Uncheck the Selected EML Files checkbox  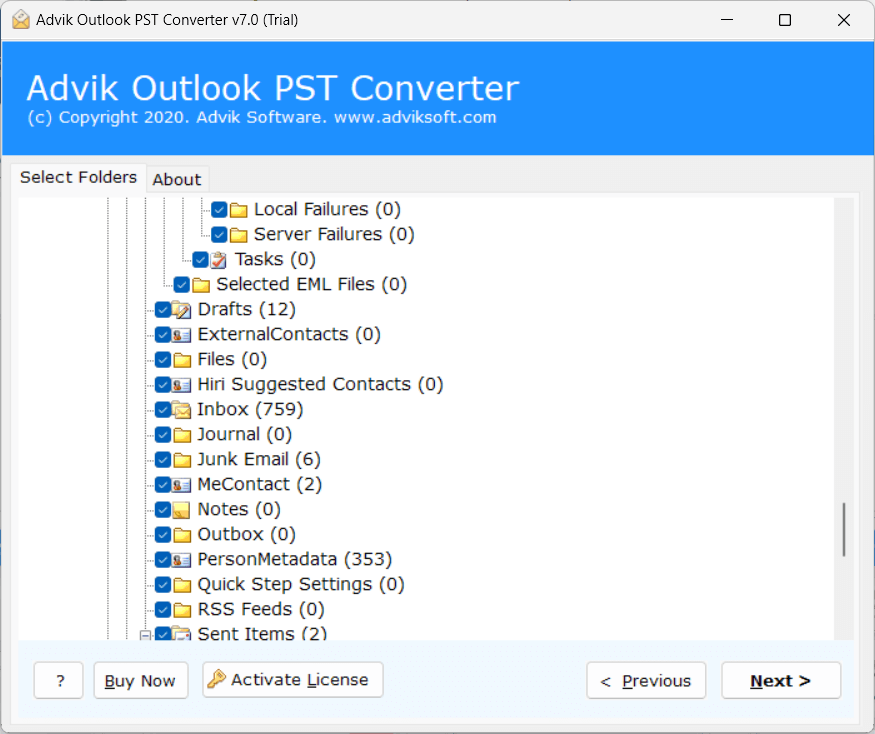point(181,285)
